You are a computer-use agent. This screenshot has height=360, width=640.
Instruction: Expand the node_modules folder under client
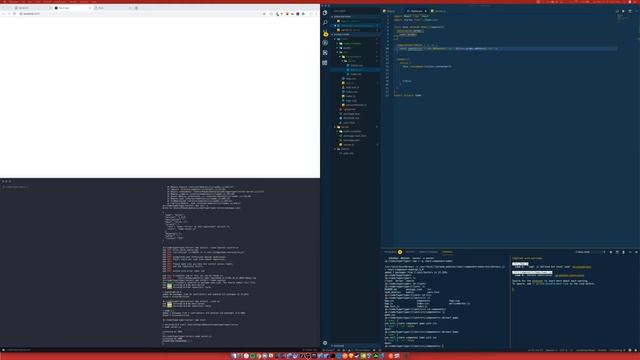355,43
